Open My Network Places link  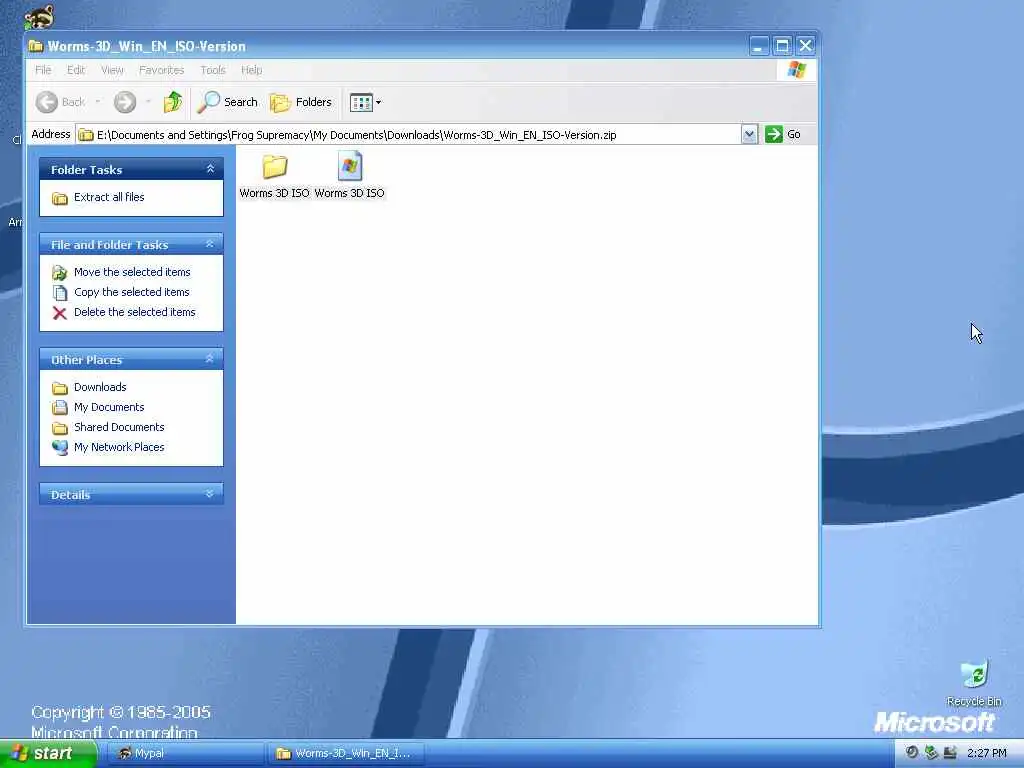point(119,447)
